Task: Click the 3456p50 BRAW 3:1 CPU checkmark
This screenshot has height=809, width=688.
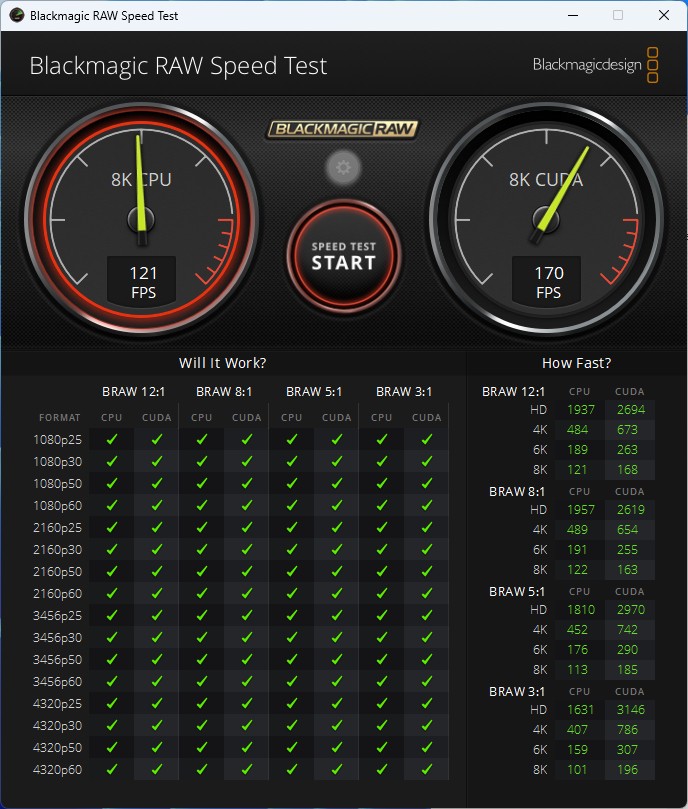Action: click(x=381, y=659)
